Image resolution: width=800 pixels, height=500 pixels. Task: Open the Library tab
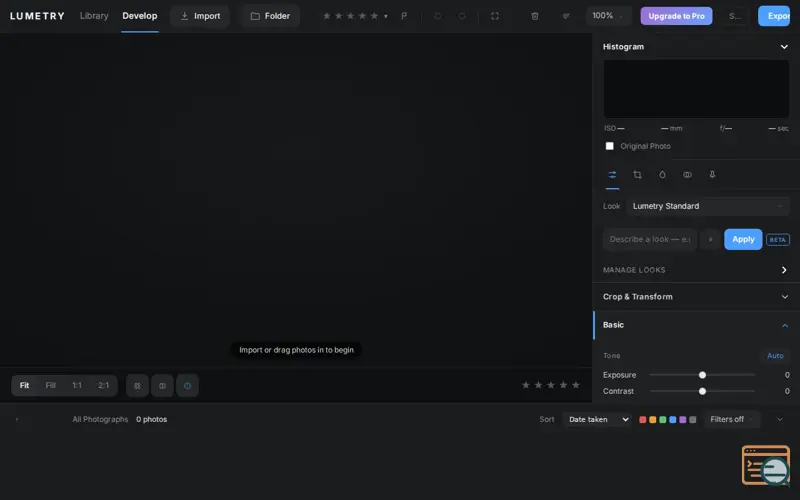pos(94,16)
